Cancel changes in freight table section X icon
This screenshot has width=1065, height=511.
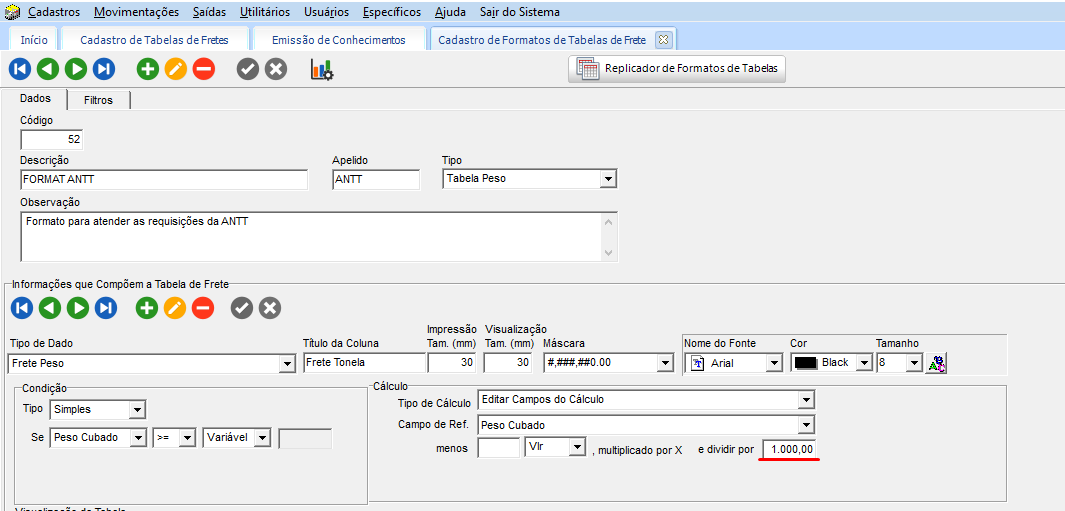(x=270, y=308)
